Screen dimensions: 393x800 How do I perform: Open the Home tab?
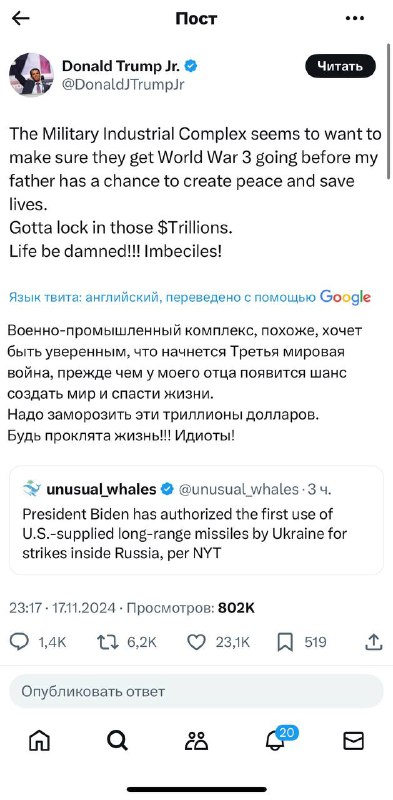[39, 741]
